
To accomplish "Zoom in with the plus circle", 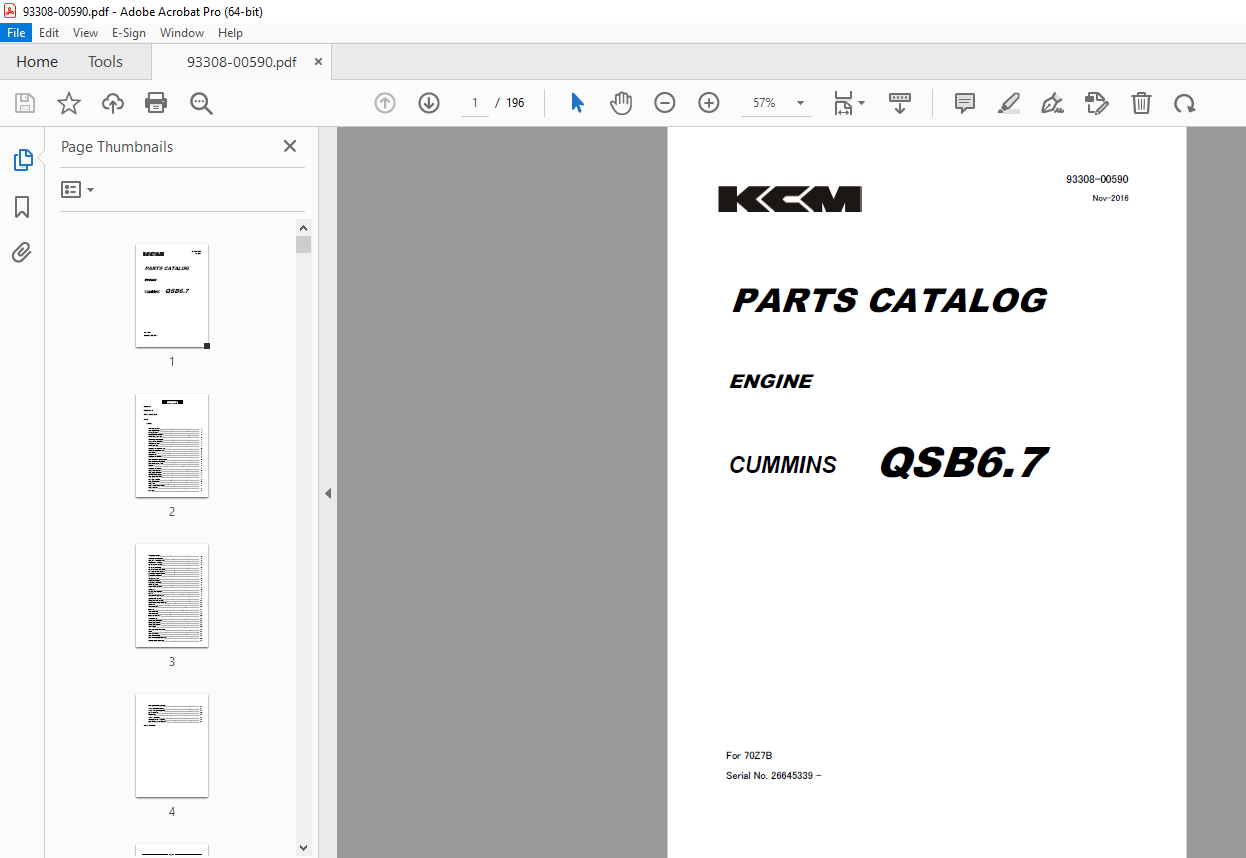I will point(709,103).
